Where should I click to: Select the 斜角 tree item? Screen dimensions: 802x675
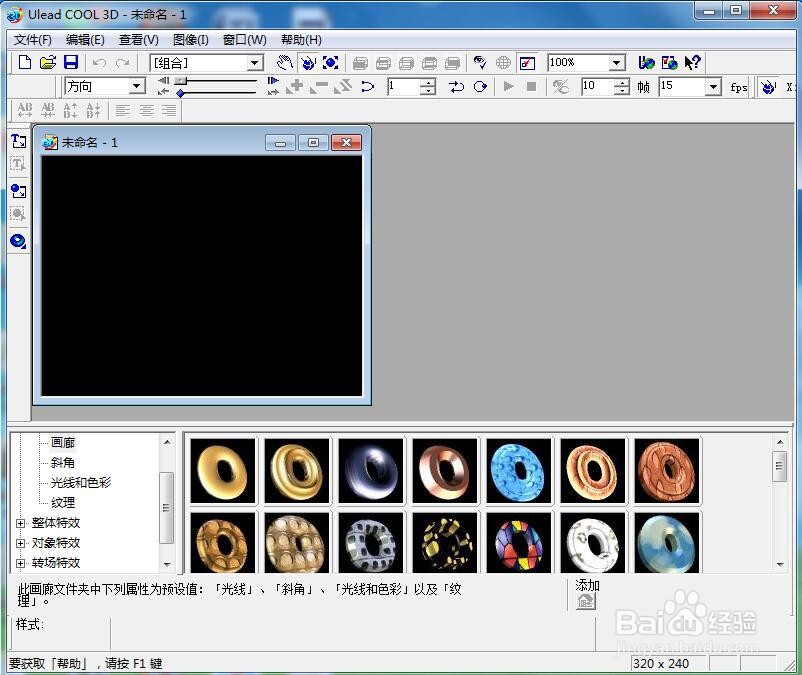click(63, 463)
